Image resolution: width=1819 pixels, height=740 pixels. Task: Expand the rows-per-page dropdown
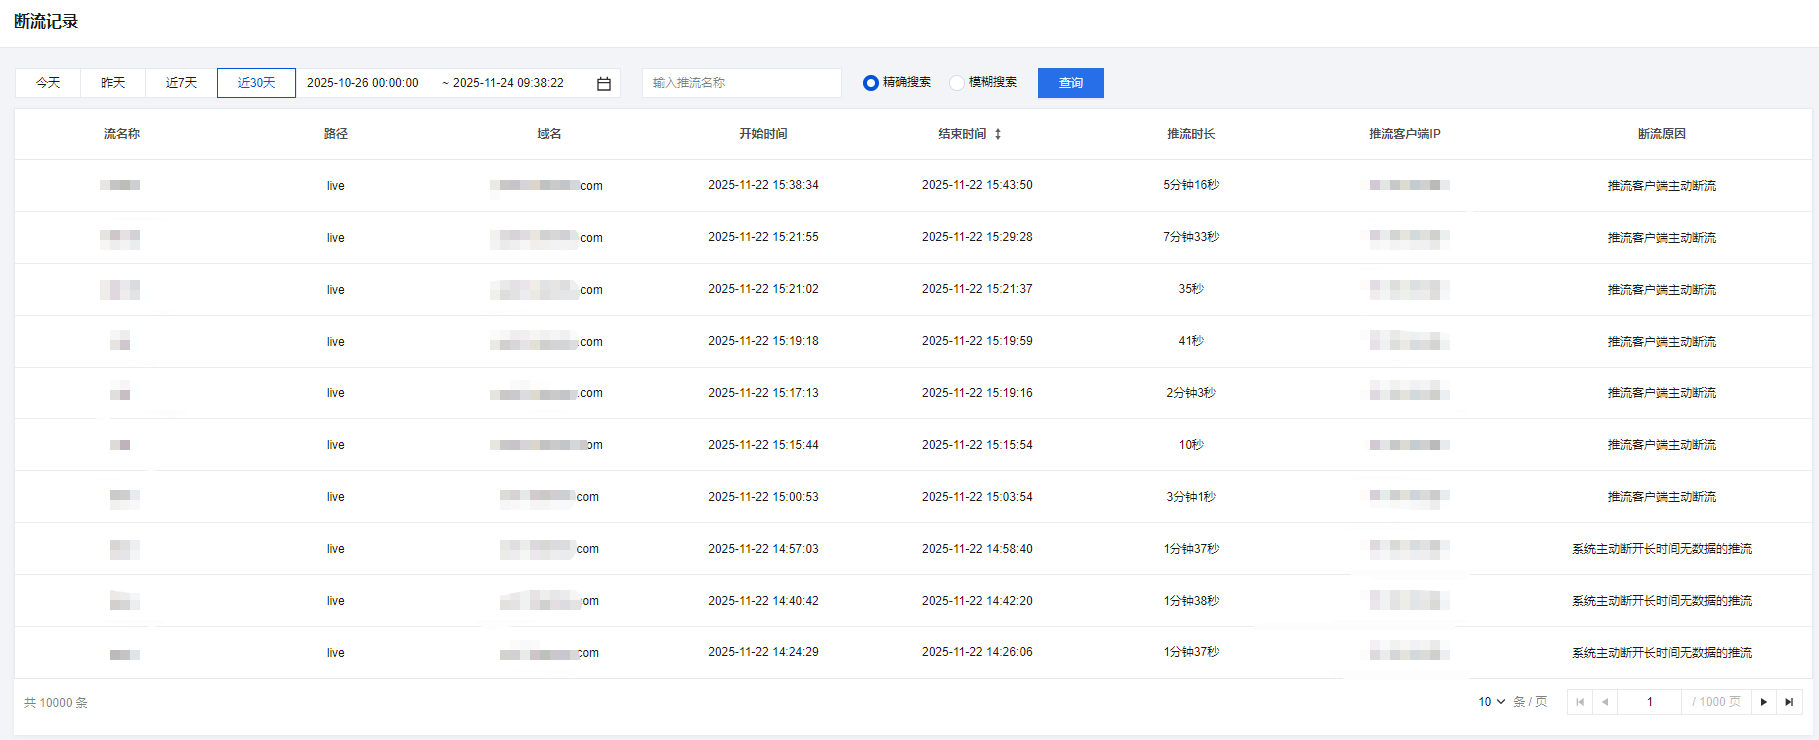(1491, 702)
